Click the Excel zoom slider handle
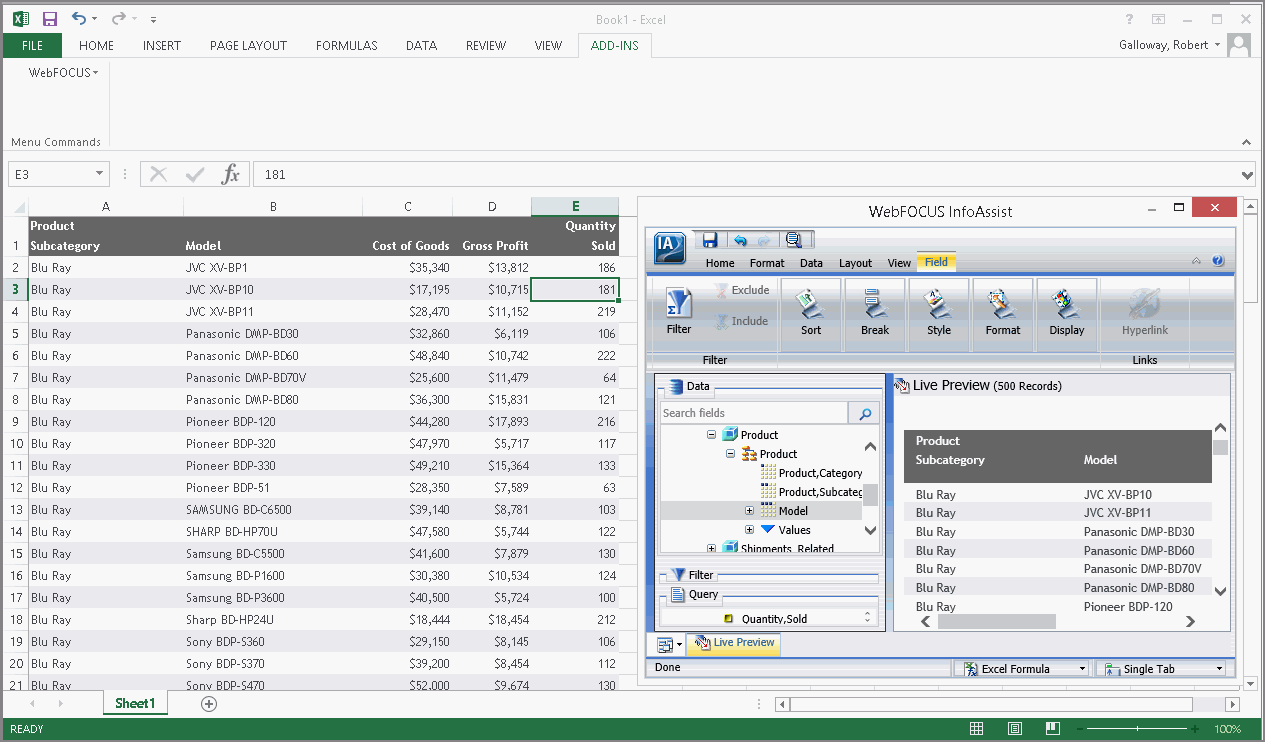 coord(1139,729)
